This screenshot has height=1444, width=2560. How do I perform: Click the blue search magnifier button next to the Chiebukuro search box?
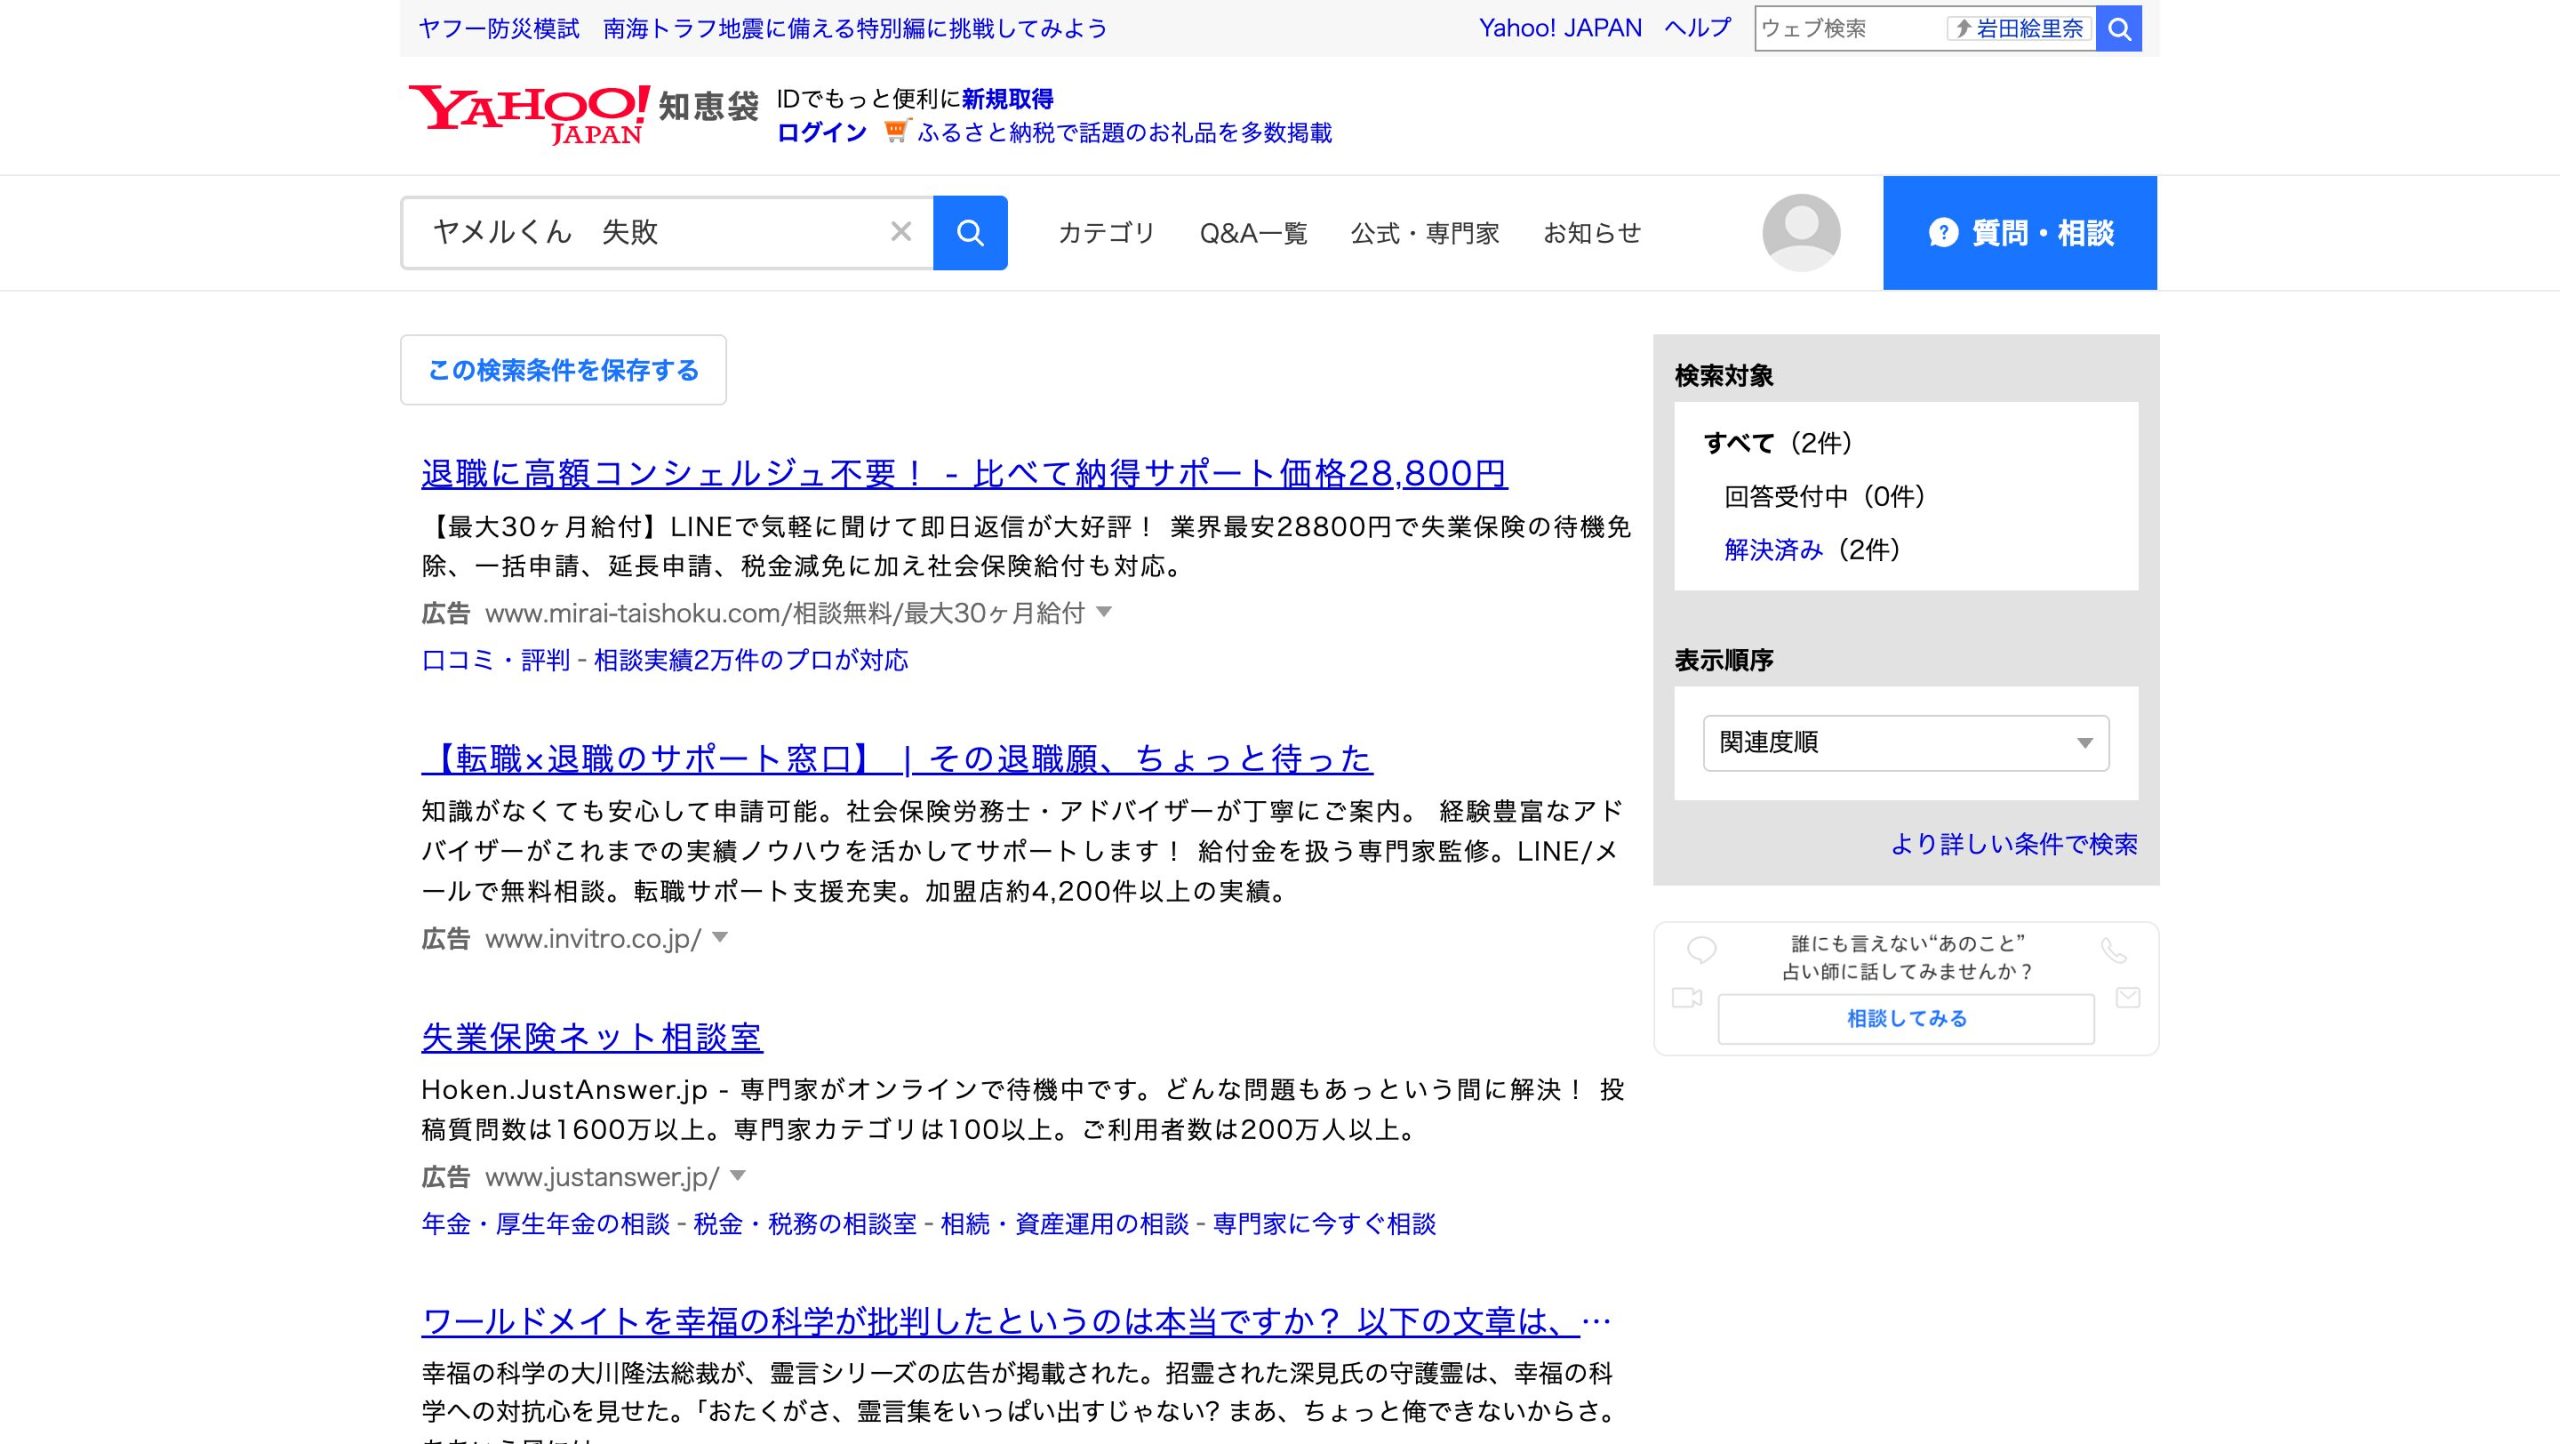[x=969, y=233]
